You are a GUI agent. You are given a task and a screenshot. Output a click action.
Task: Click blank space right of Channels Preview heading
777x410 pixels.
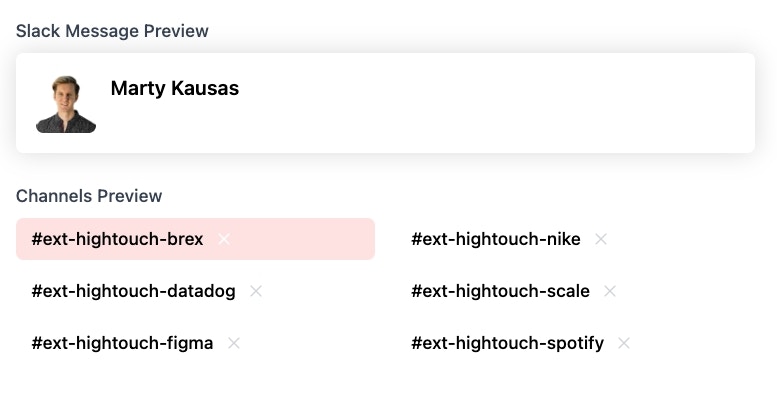[450, 196]
